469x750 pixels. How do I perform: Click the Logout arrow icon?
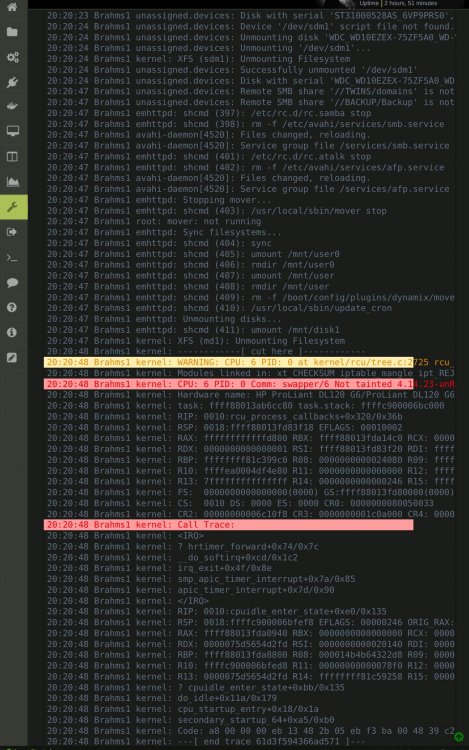pos(12,232)
